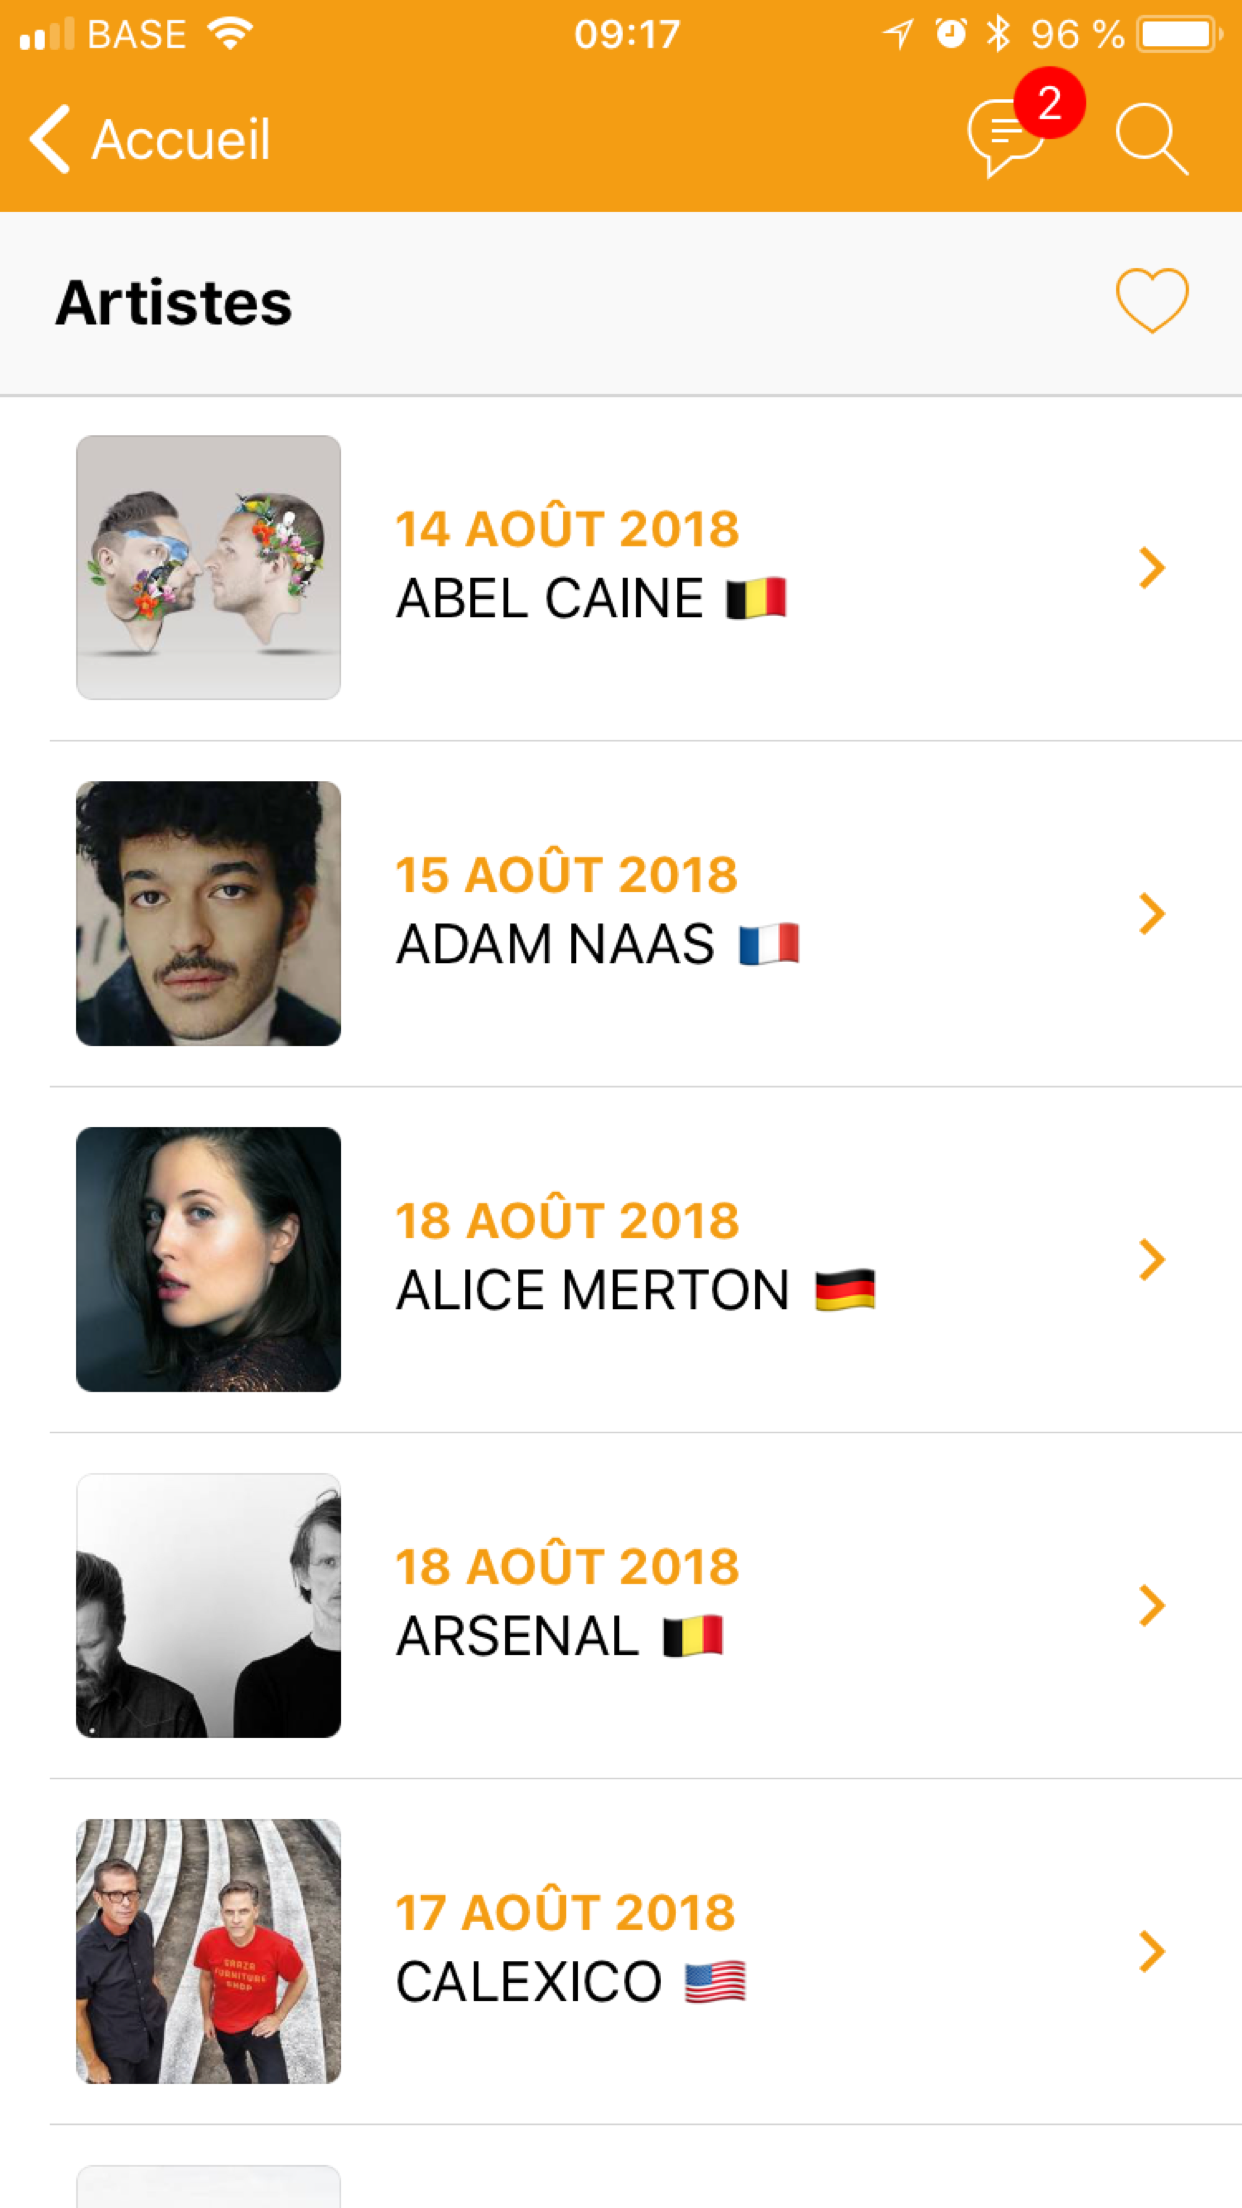
Task: Tap the Adam Naas portrait thumbnail
Action: point(208,913)
